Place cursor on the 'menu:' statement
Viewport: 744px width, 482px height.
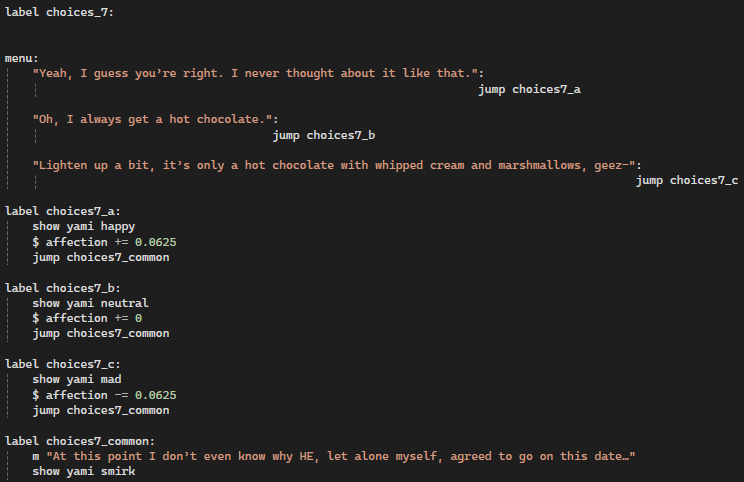pyautogui.click(x=22, y=58)
